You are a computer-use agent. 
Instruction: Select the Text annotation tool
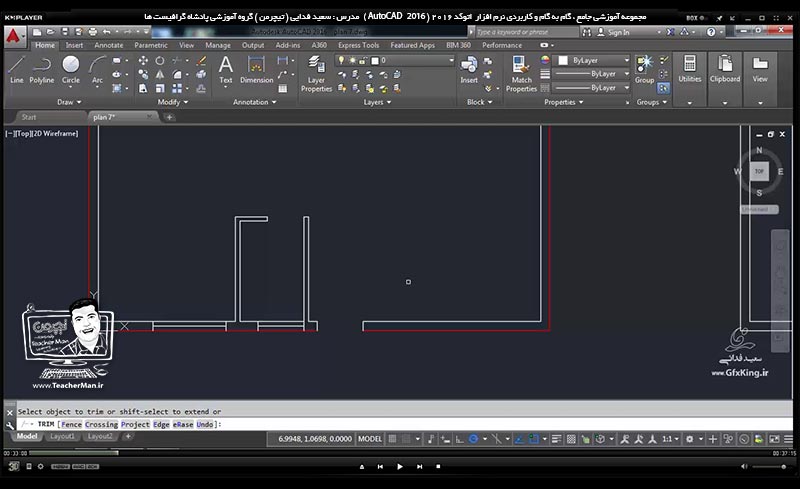click(226, 69)
